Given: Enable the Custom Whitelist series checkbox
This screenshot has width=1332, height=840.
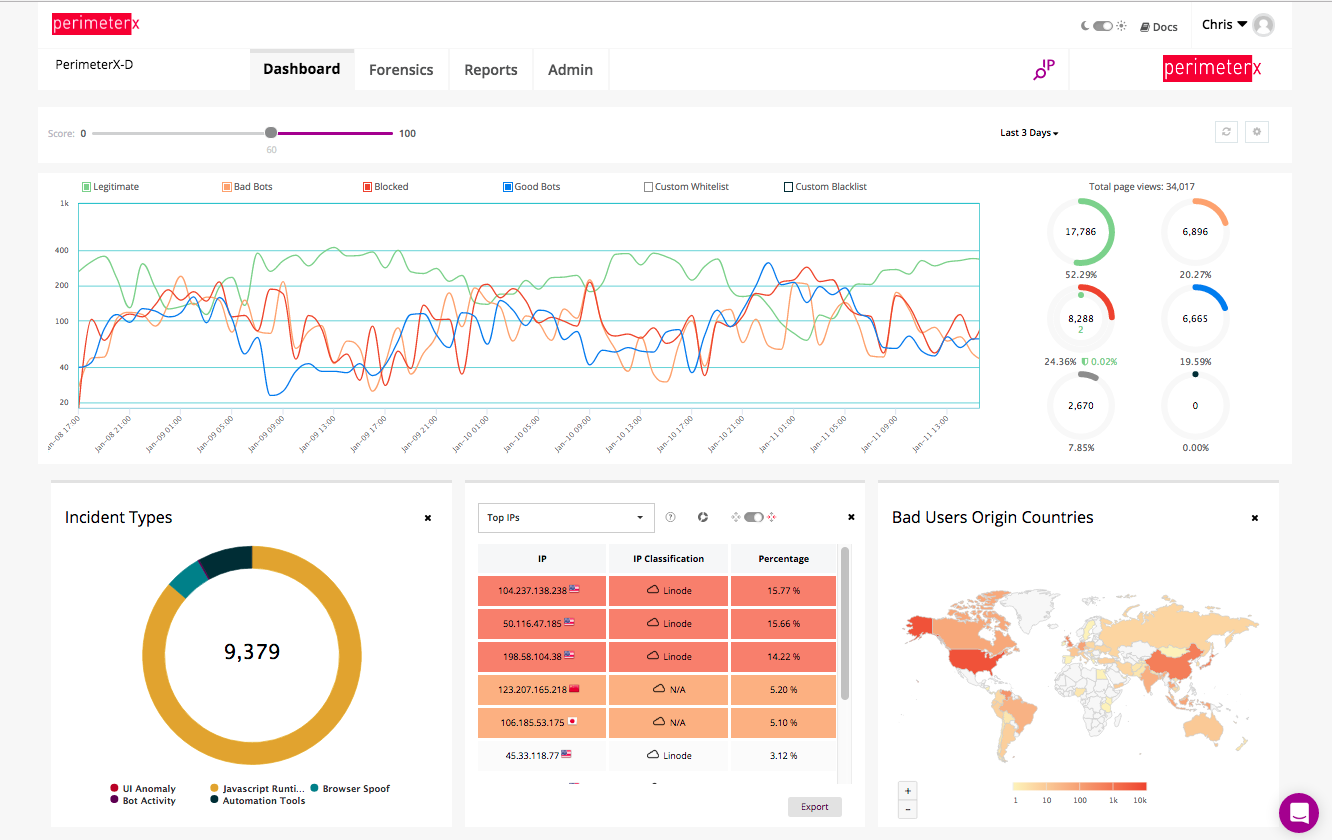Looking at the screenshot, I should coord(648,187).
